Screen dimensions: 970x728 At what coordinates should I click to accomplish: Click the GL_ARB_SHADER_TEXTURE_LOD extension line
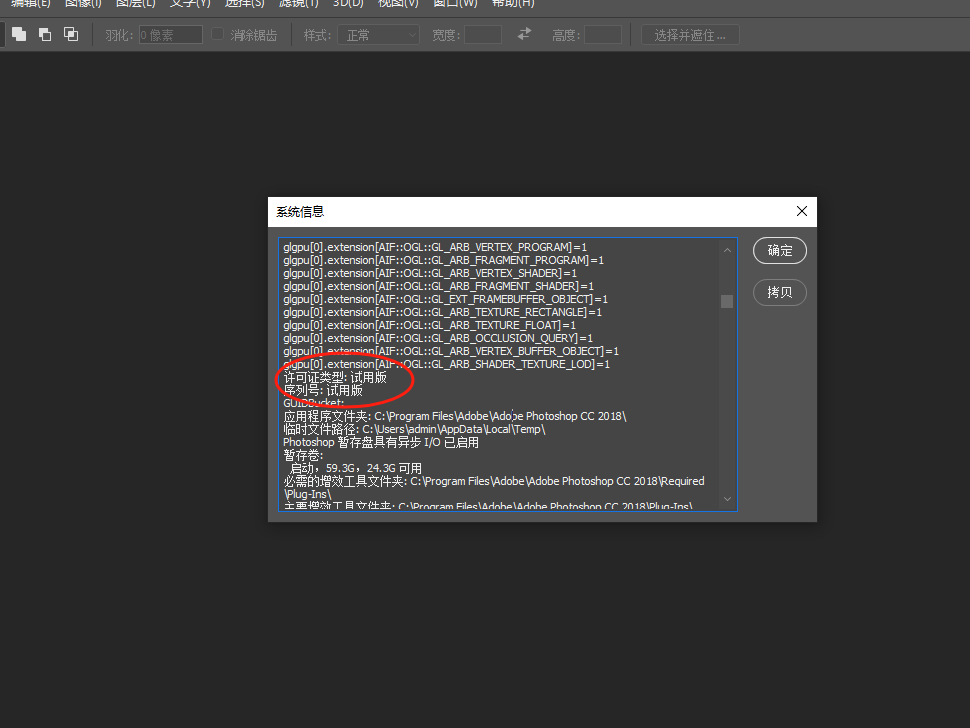[x=447, y=364]
